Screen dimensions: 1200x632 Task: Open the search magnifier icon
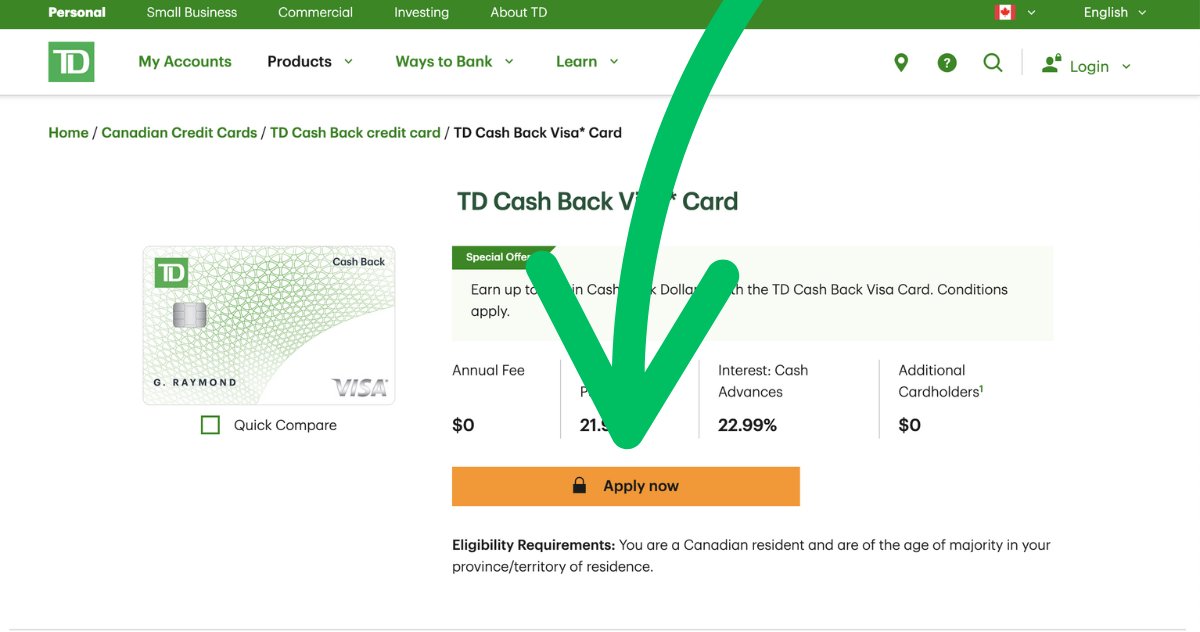(x=992, y=63)
